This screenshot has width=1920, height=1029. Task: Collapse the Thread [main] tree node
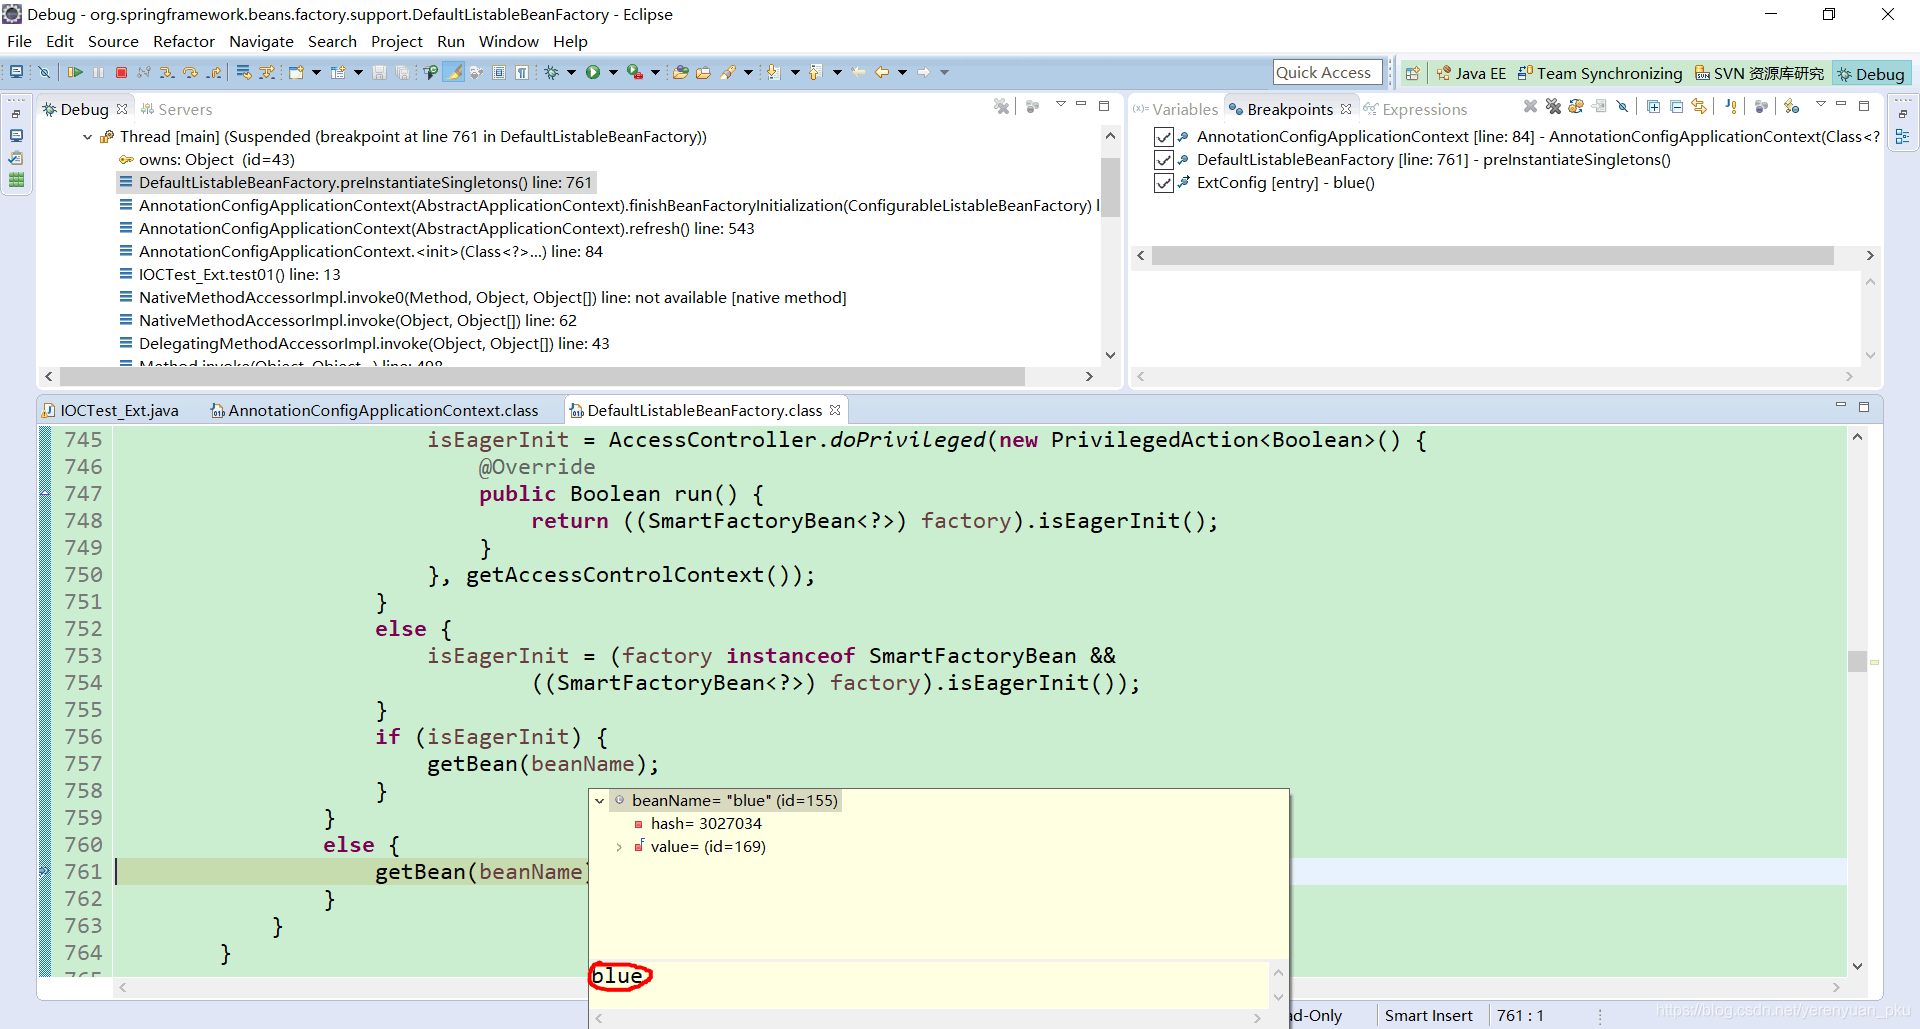pos(88,137)
